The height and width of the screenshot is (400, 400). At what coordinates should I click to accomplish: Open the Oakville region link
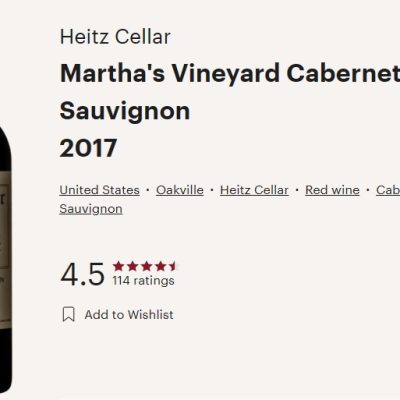tap(180, 190)
